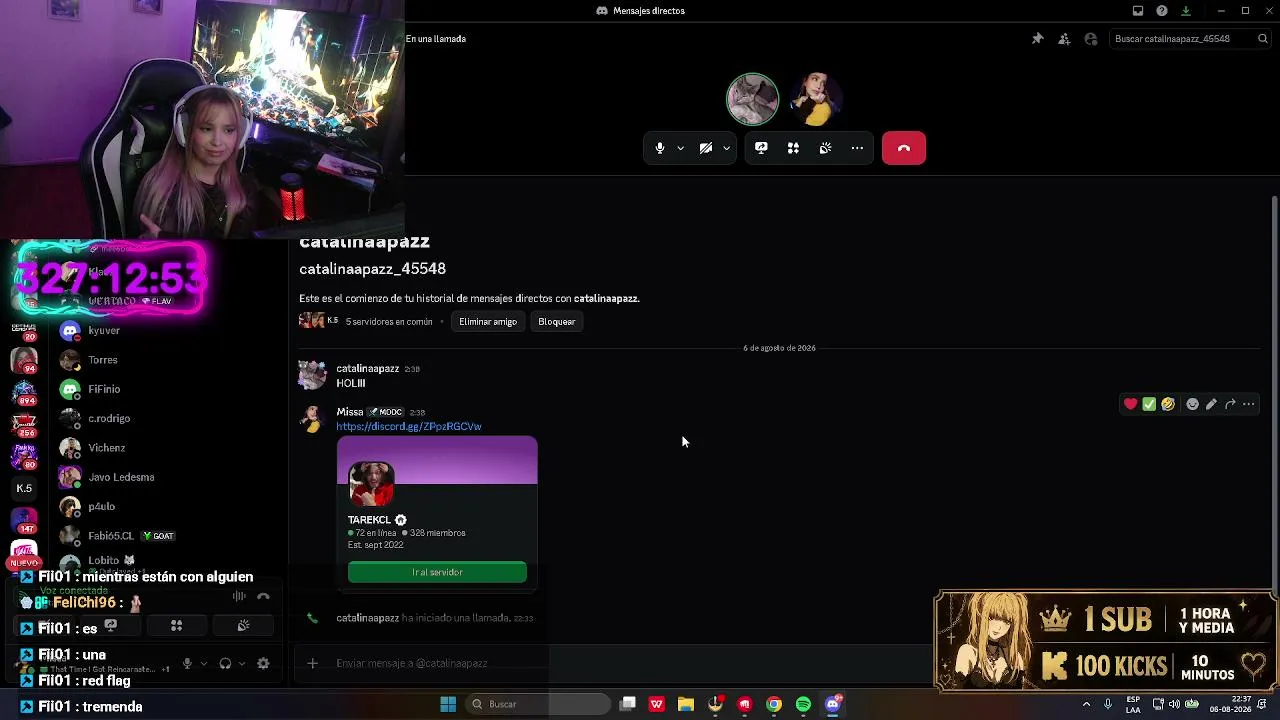Open more message options menu
Image resolution: width=1280 pixels, height=720 pixels.
[1249, 404]
